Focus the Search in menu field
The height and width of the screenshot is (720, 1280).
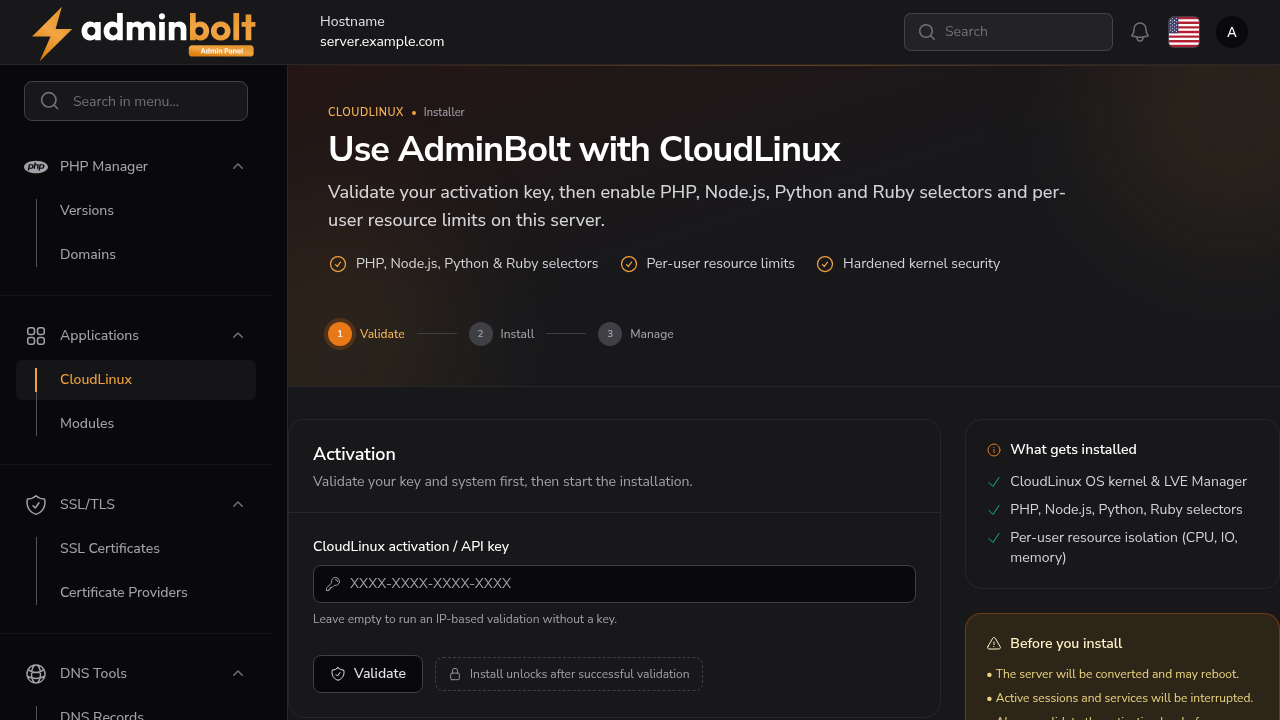tap(136, 101)
